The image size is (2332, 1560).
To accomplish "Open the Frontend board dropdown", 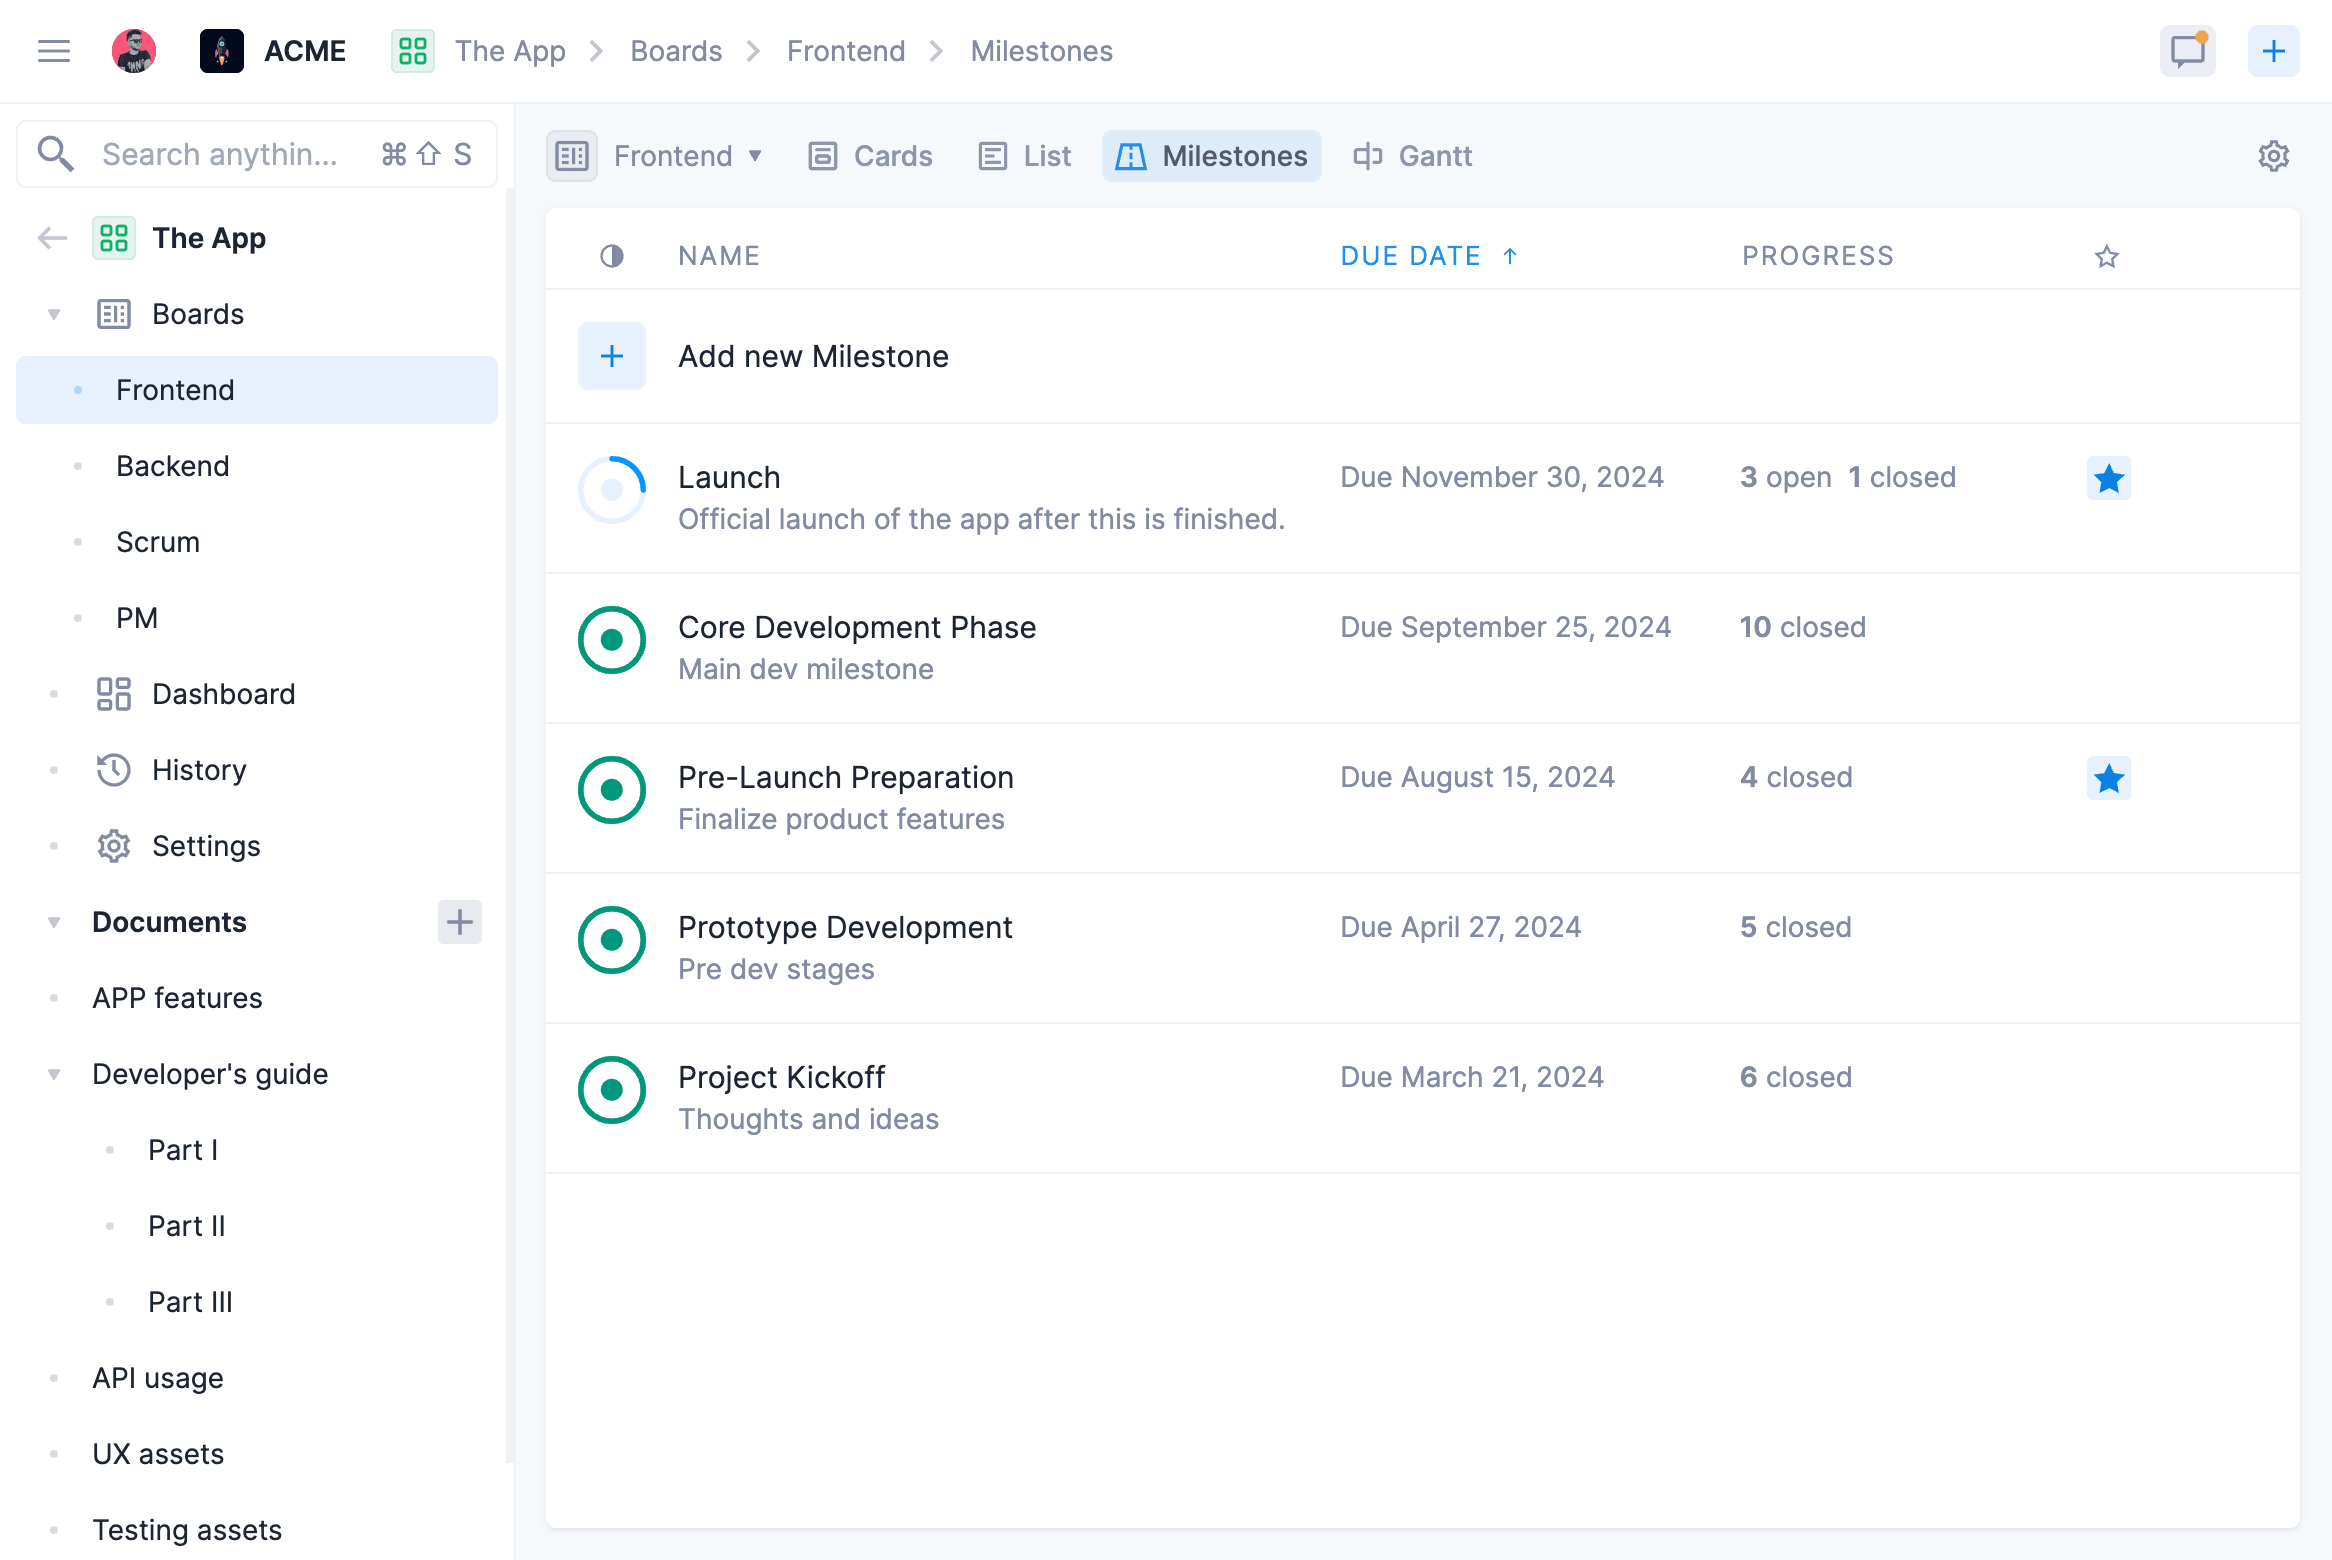I will (x=688, y=156).
